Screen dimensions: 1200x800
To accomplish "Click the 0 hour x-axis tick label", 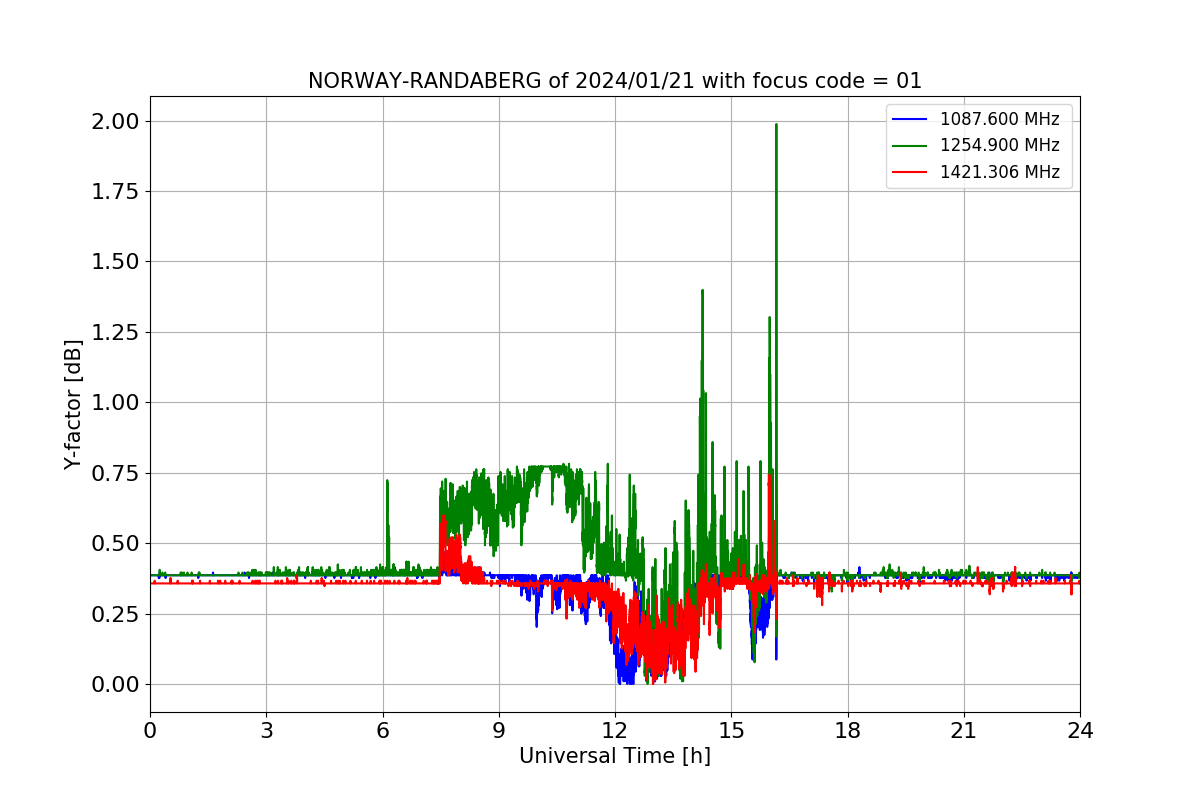I will (x=150, y=731).
